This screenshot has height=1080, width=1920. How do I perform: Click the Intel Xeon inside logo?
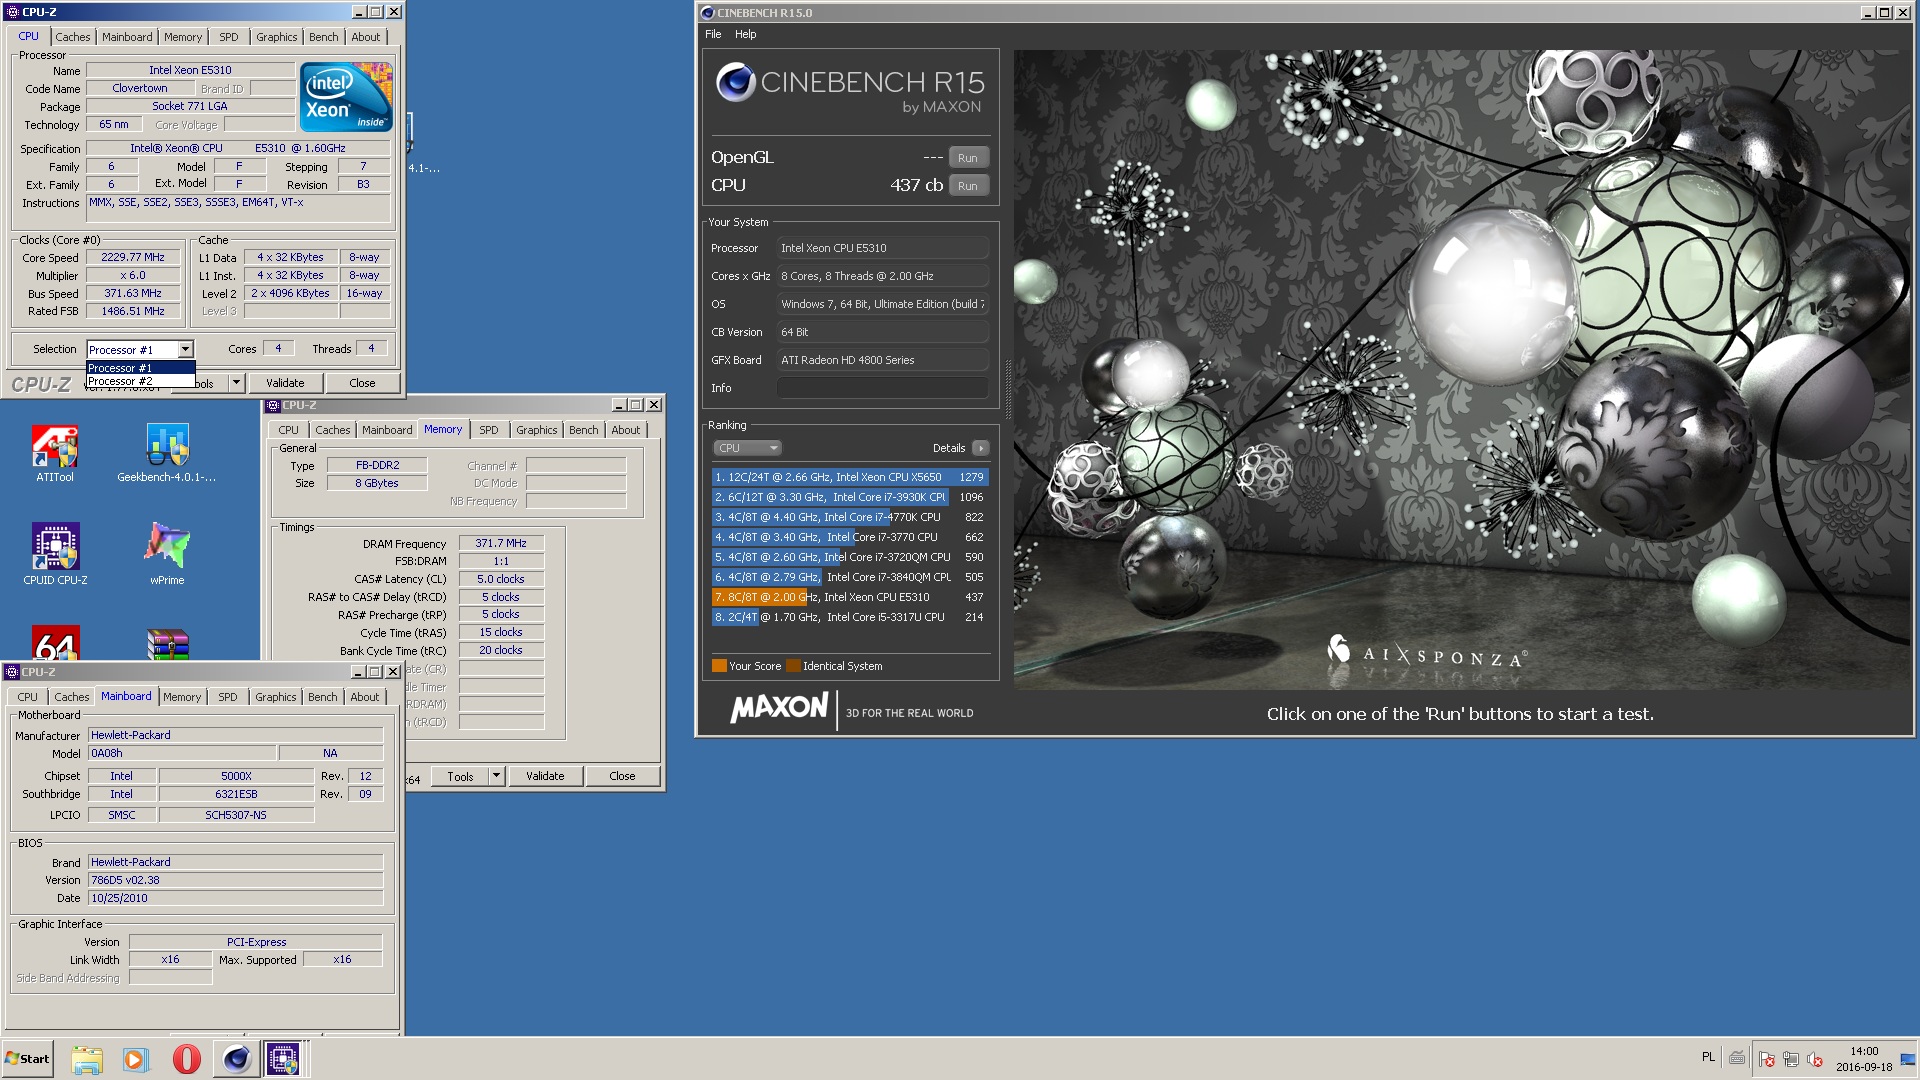(x=346, y=97)
